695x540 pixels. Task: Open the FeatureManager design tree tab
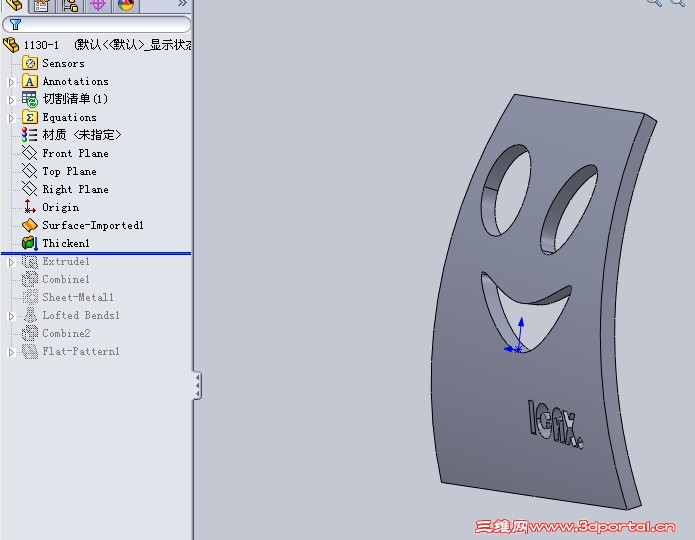point(13,5)
